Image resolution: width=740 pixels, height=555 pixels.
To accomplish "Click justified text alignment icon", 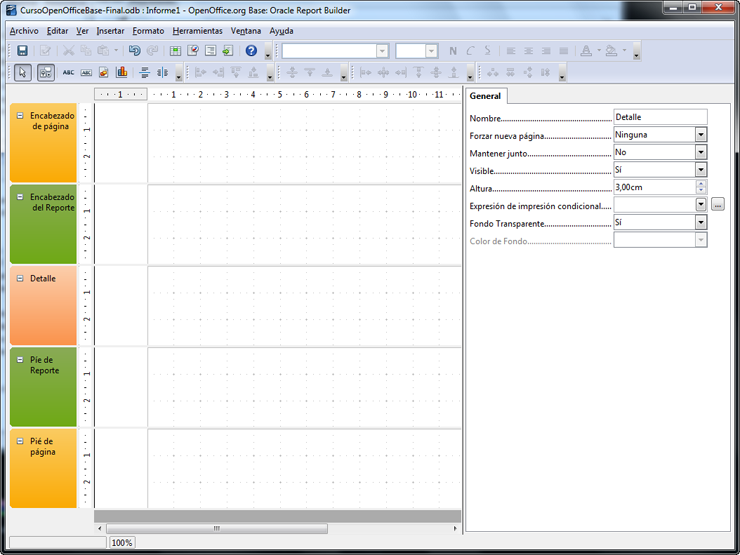I will pos(563,50).
